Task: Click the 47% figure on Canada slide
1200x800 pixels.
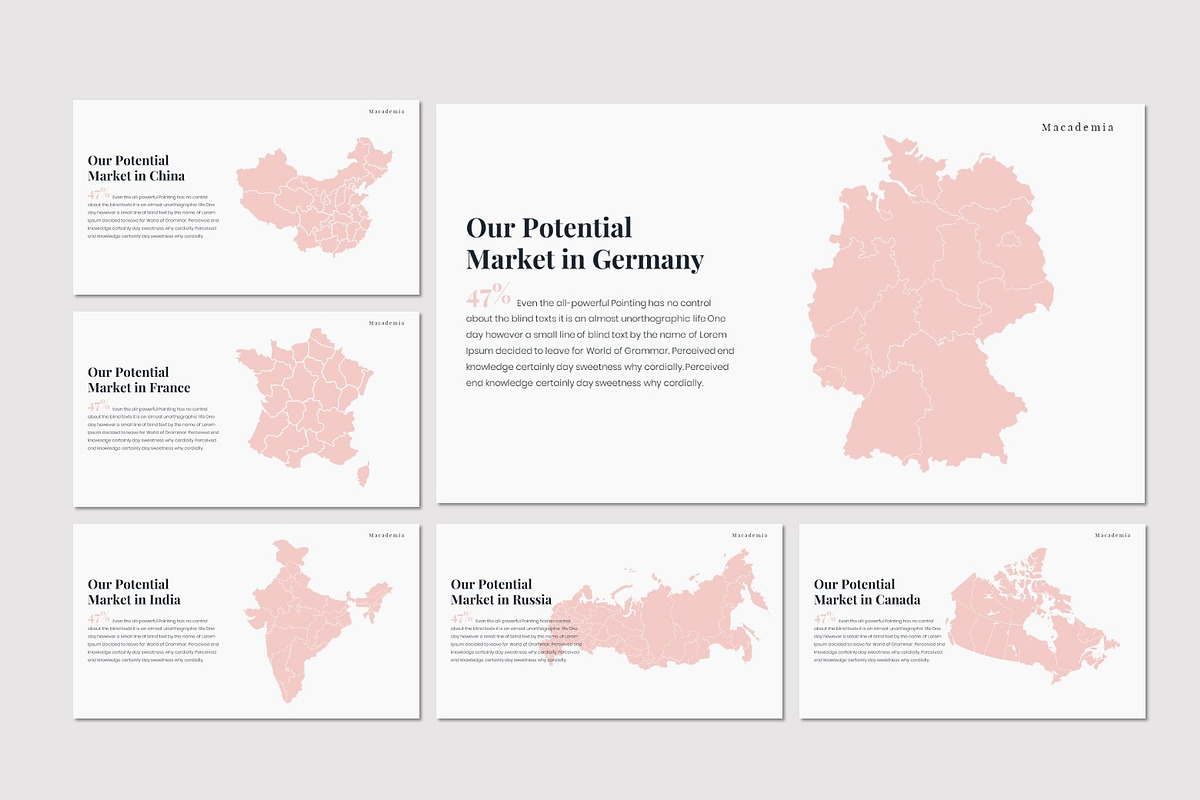Action: coord(824,619)
